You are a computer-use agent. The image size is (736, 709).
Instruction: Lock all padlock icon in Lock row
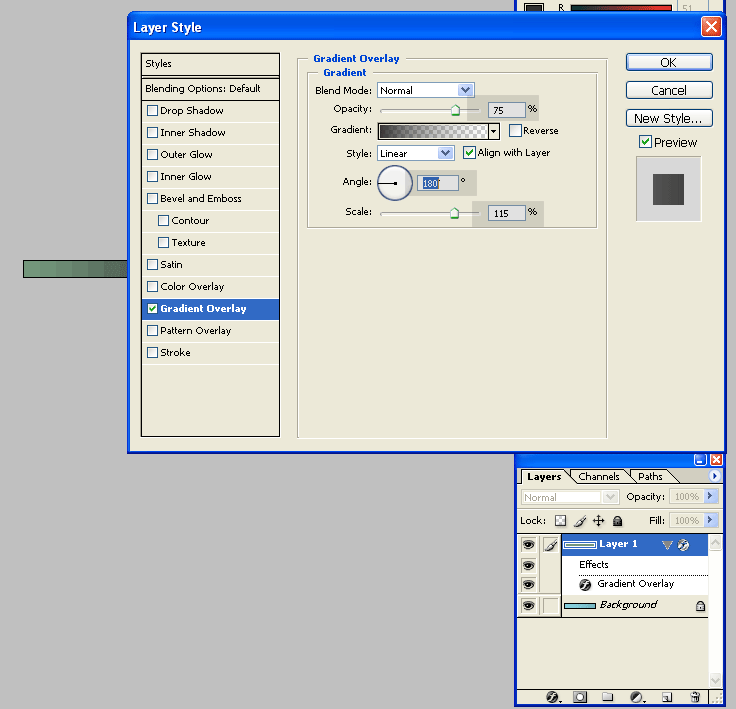(618, 521)
